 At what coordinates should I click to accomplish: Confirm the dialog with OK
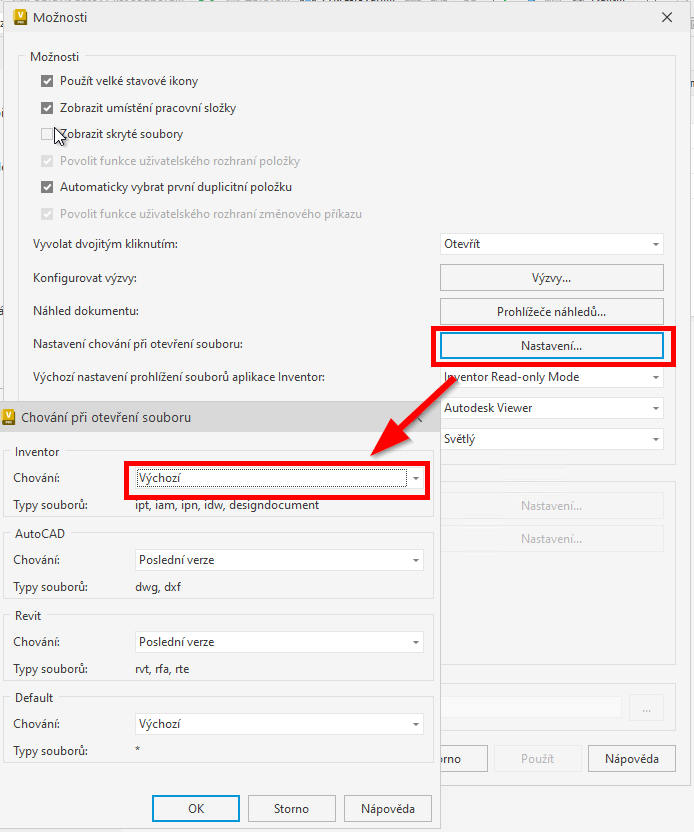(x=195, y=808)
